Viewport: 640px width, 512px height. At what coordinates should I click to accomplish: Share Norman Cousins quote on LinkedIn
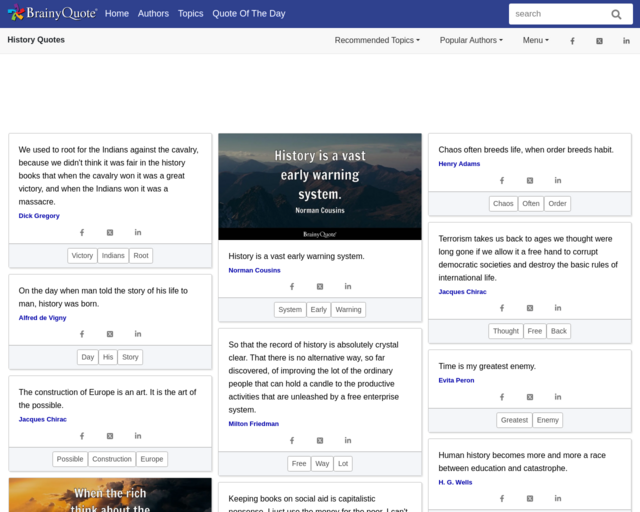click(348, 287)
